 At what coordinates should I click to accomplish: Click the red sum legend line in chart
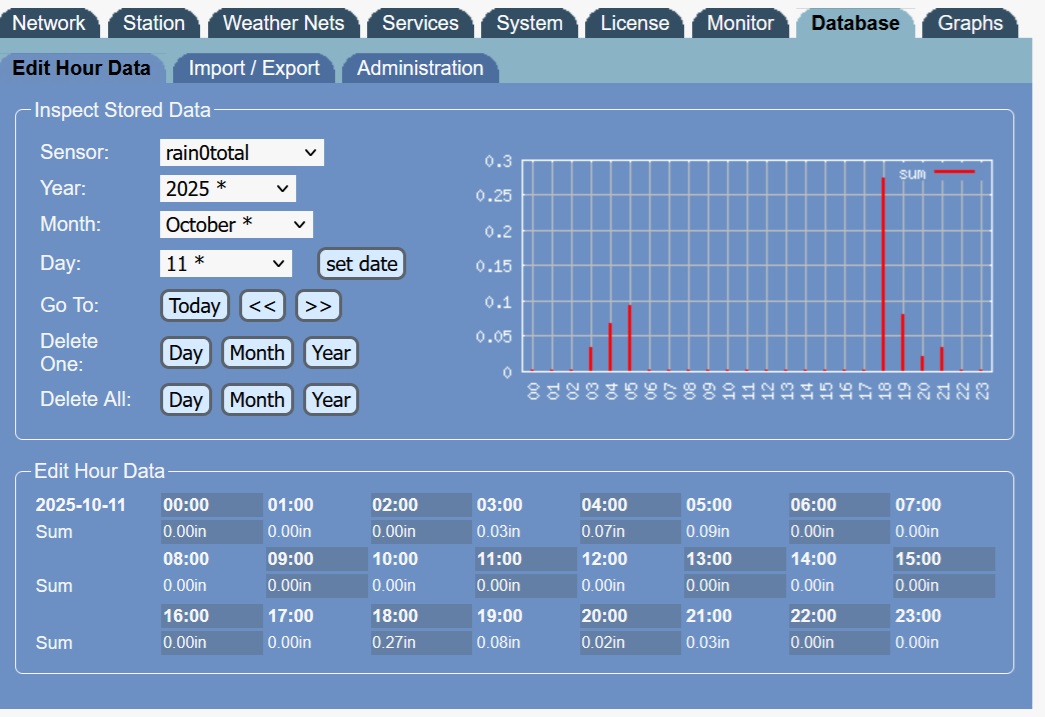(953, 172)
